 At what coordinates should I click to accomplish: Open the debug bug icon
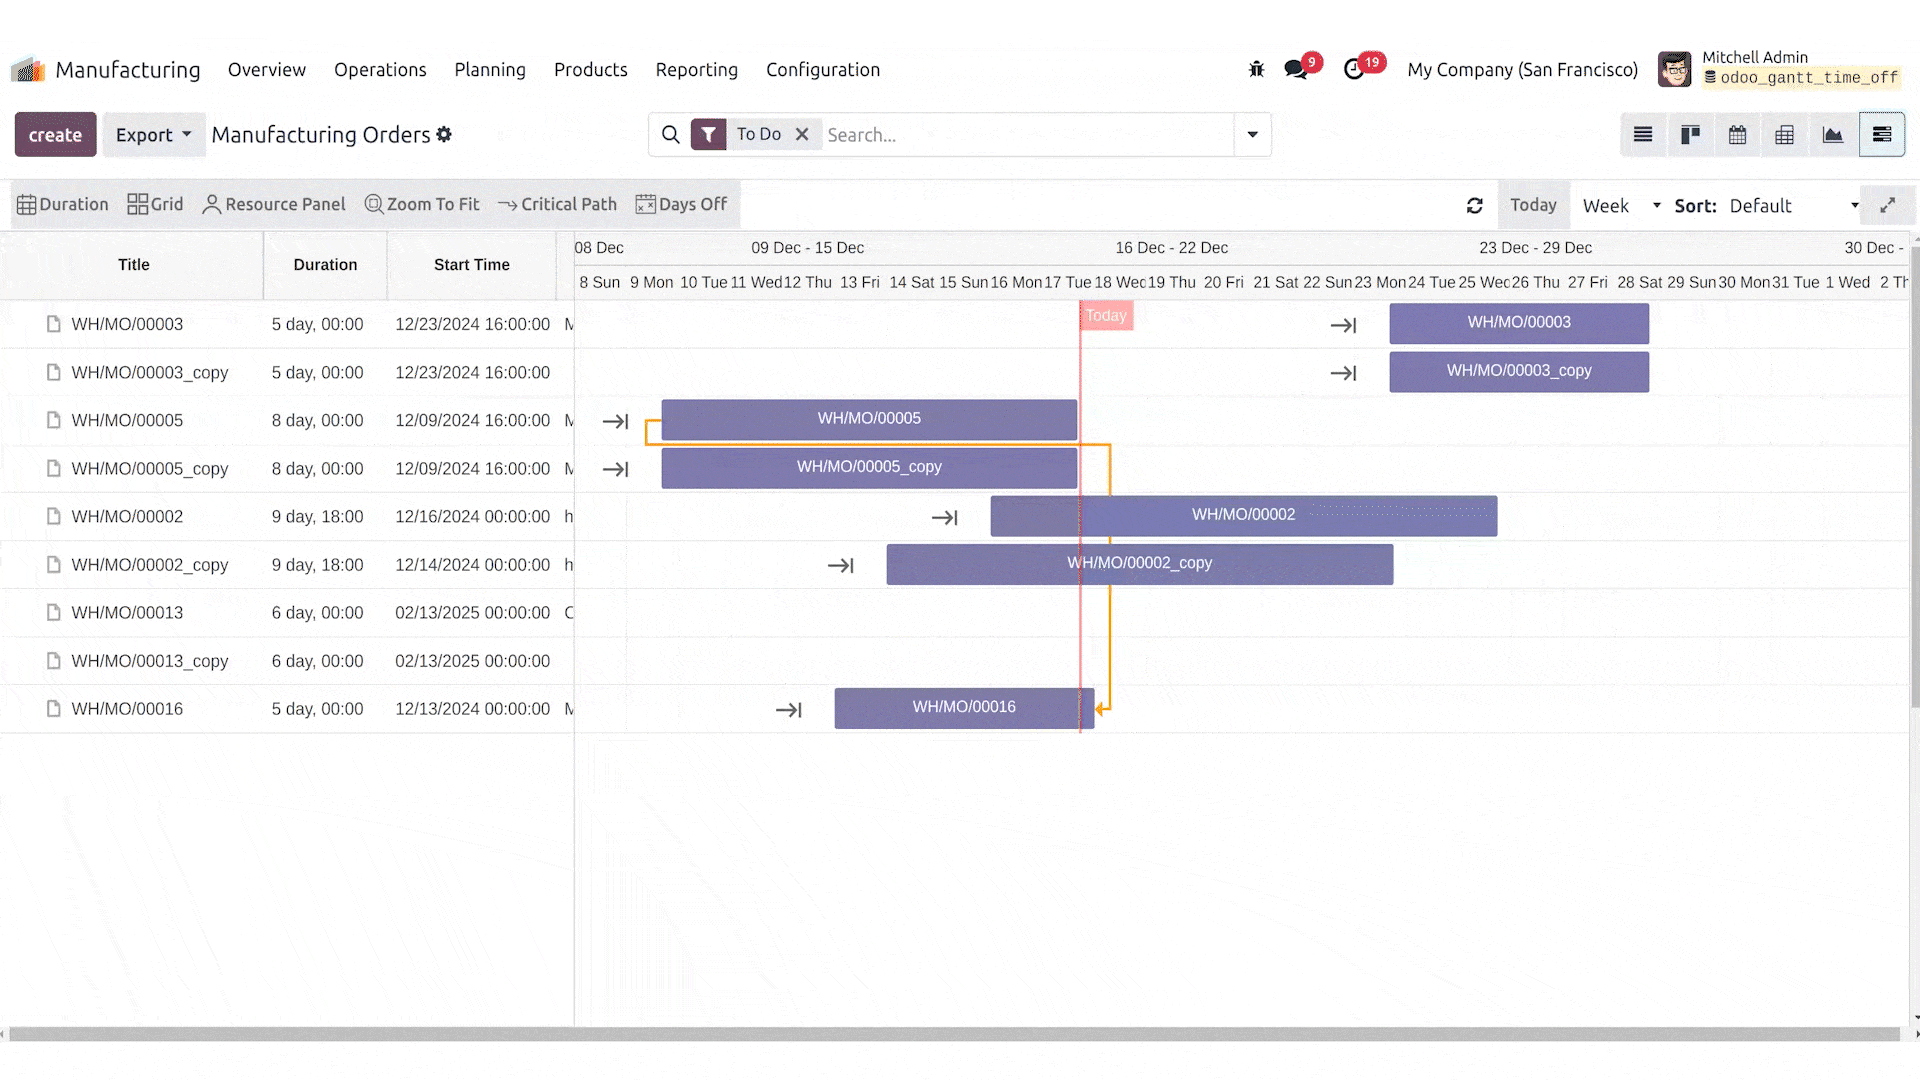pos(1256,69)
